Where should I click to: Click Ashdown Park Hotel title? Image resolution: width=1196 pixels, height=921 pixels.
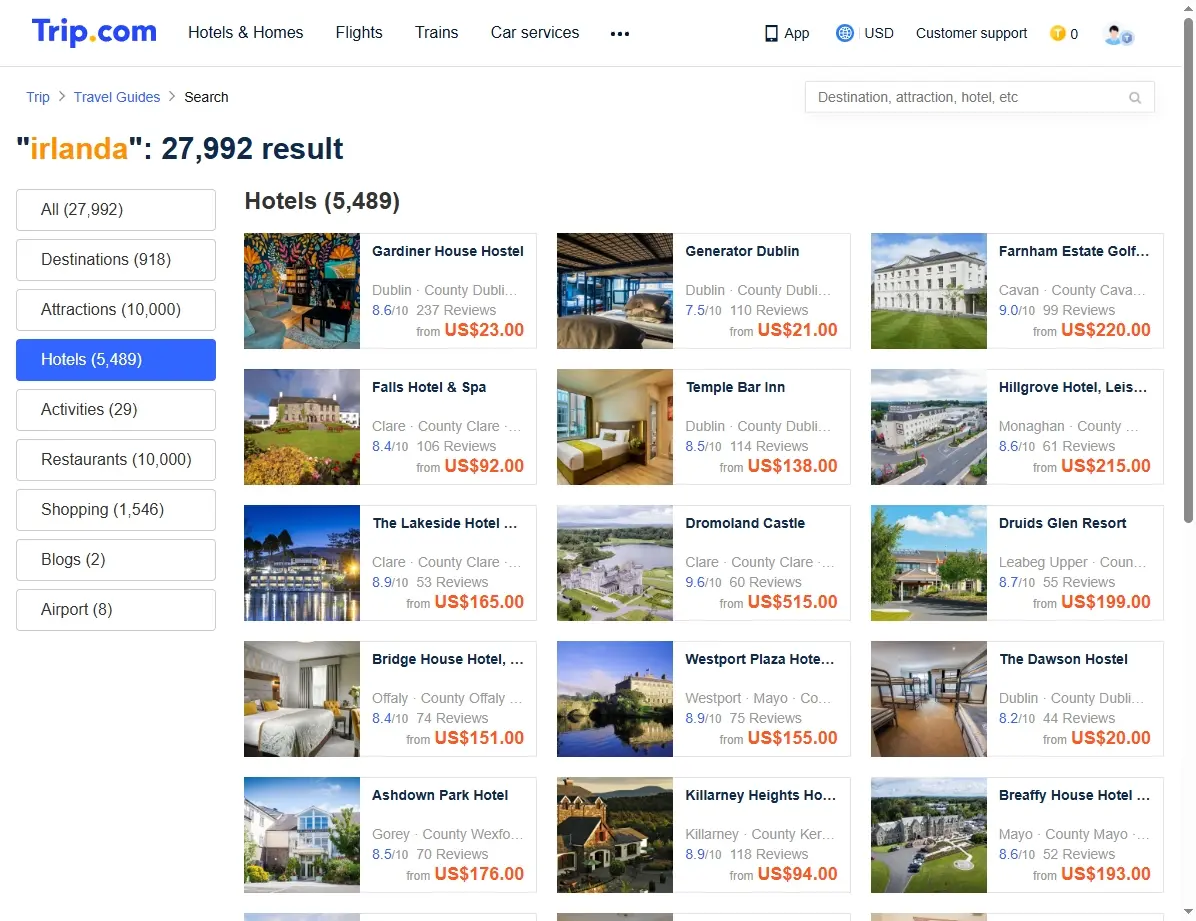point(440,795)
